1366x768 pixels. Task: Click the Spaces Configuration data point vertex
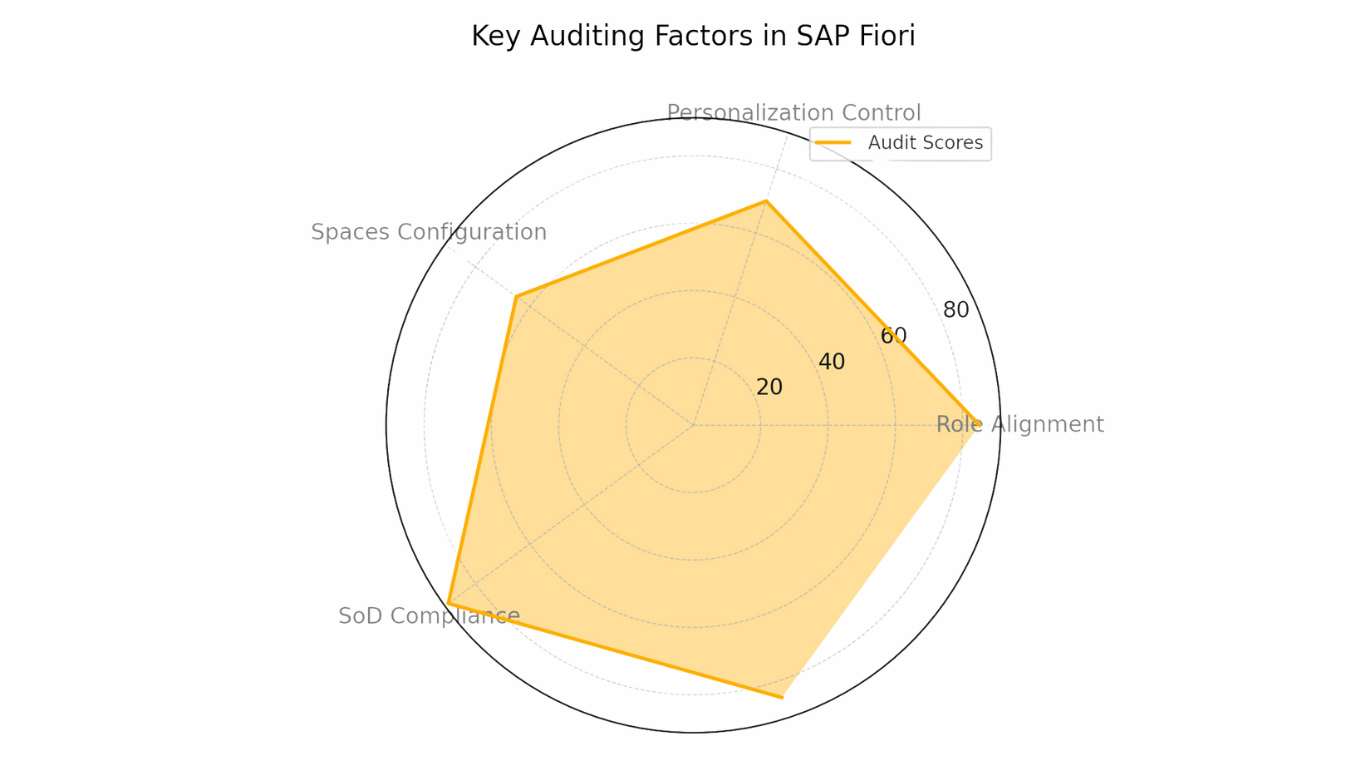click(x=515, y=296)
